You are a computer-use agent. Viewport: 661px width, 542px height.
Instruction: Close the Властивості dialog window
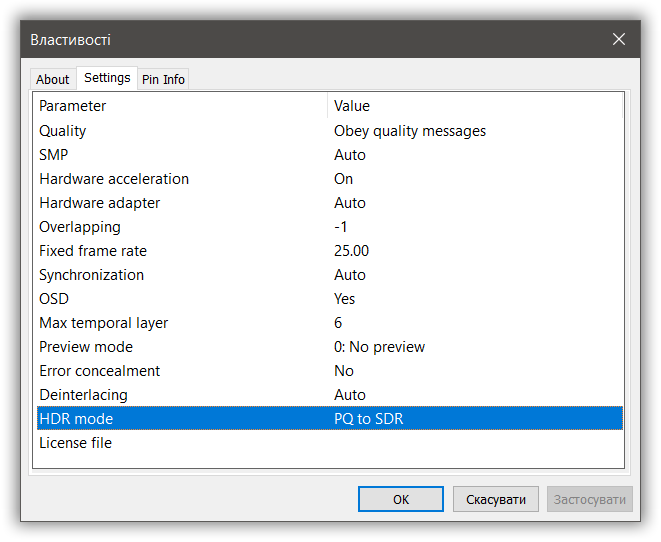(619, 40)
